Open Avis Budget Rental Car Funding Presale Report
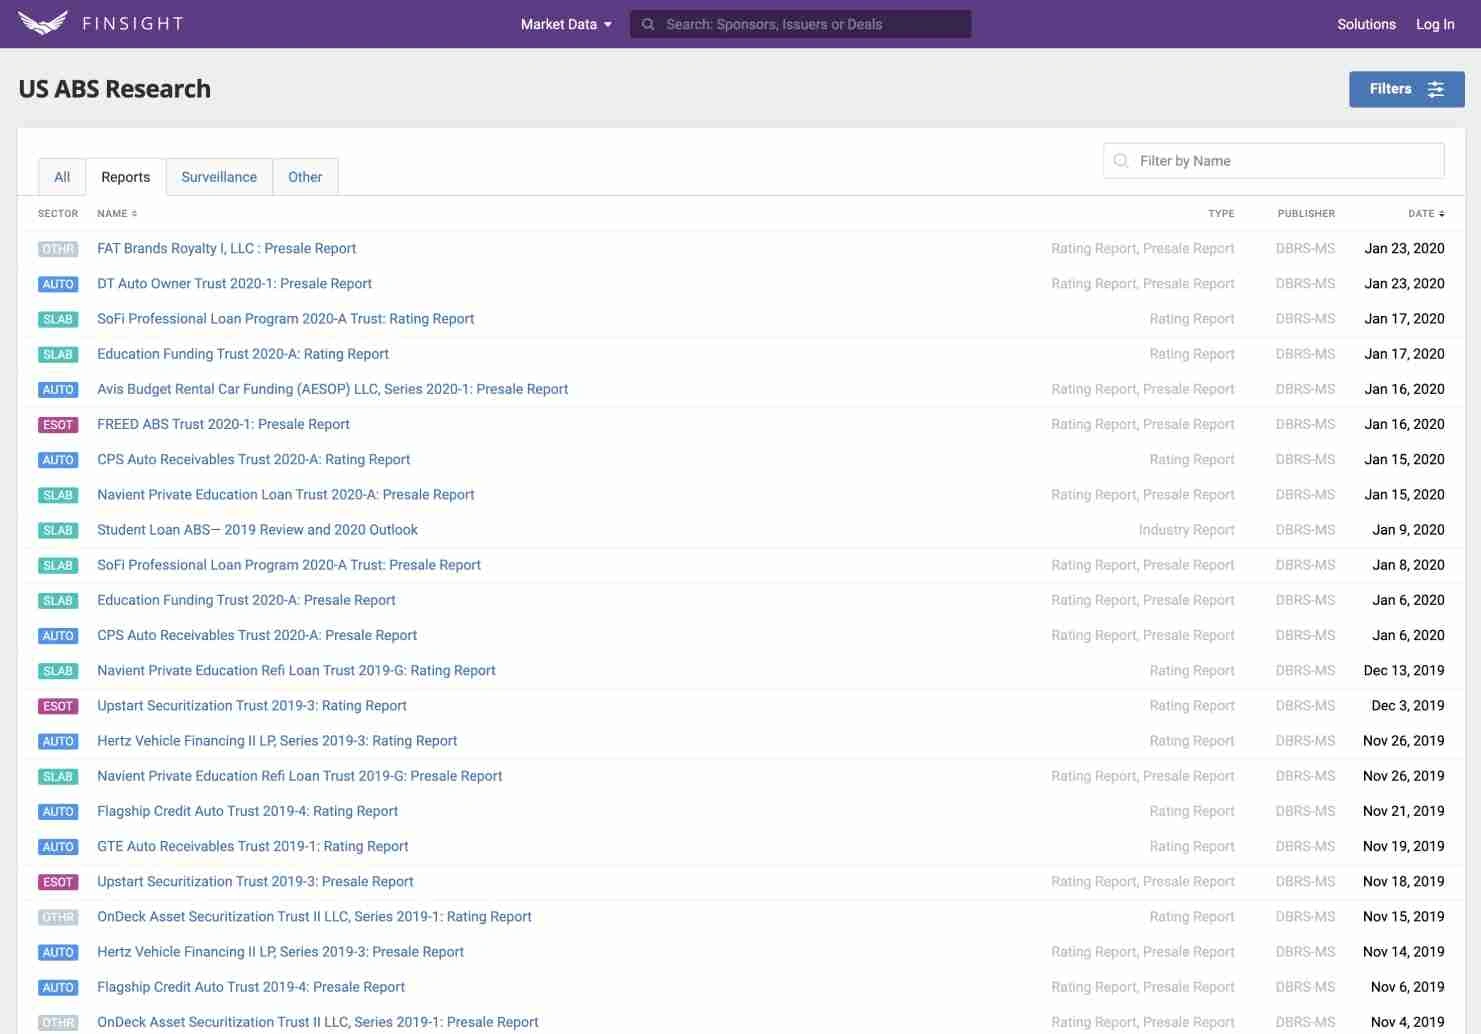1481x1034 pixels. coord(332,389)
